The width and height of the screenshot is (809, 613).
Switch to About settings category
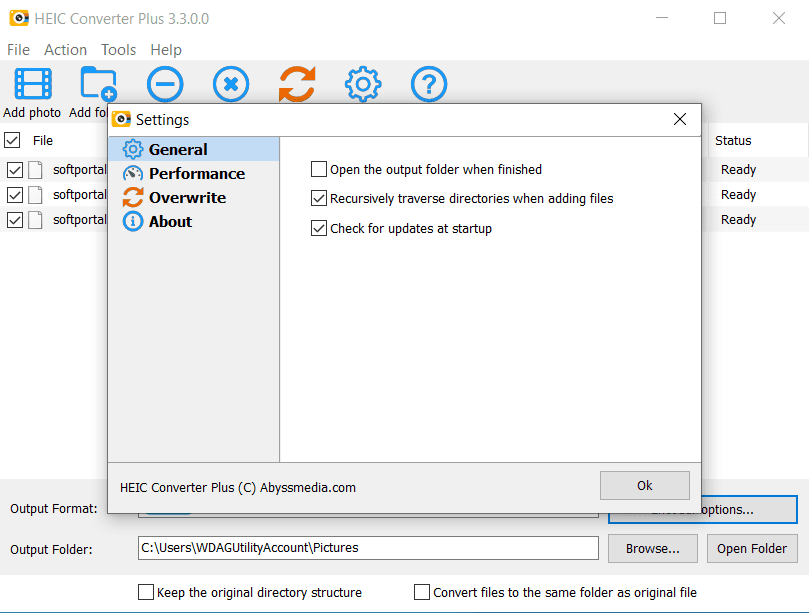point(194,221)
